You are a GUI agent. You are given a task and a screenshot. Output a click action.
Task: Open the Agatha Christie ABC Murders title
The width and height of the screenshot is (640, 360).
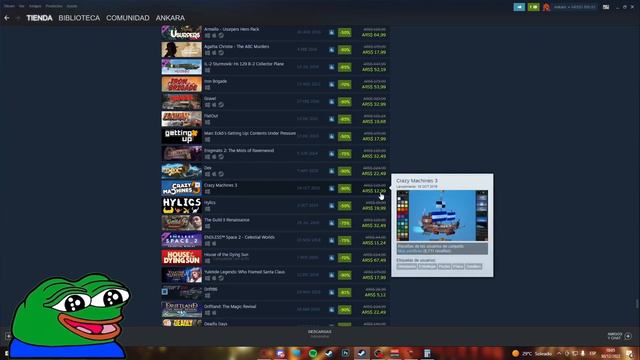[x=236, y=47]
